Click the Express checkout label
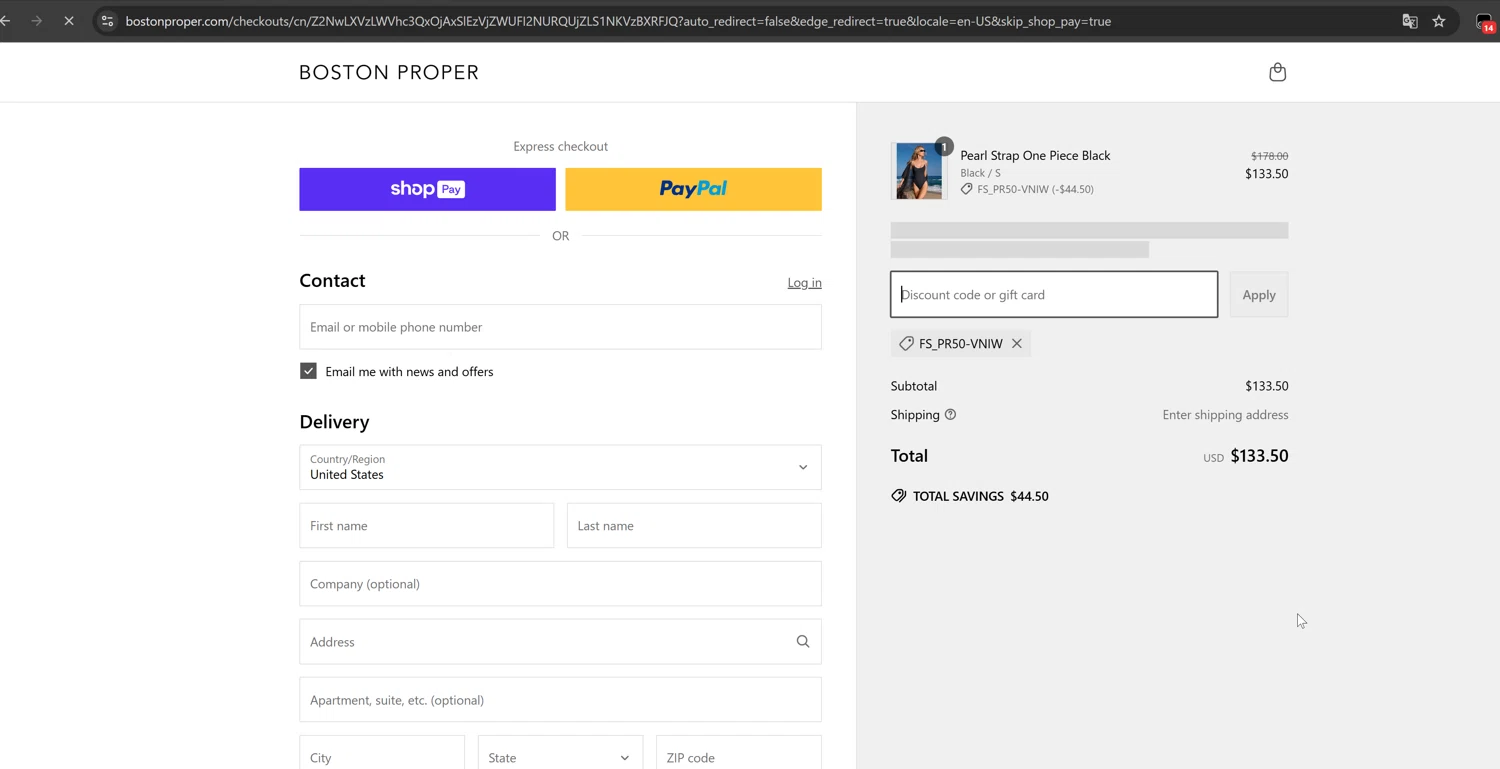1500x769 pixels. pos(560,146)
